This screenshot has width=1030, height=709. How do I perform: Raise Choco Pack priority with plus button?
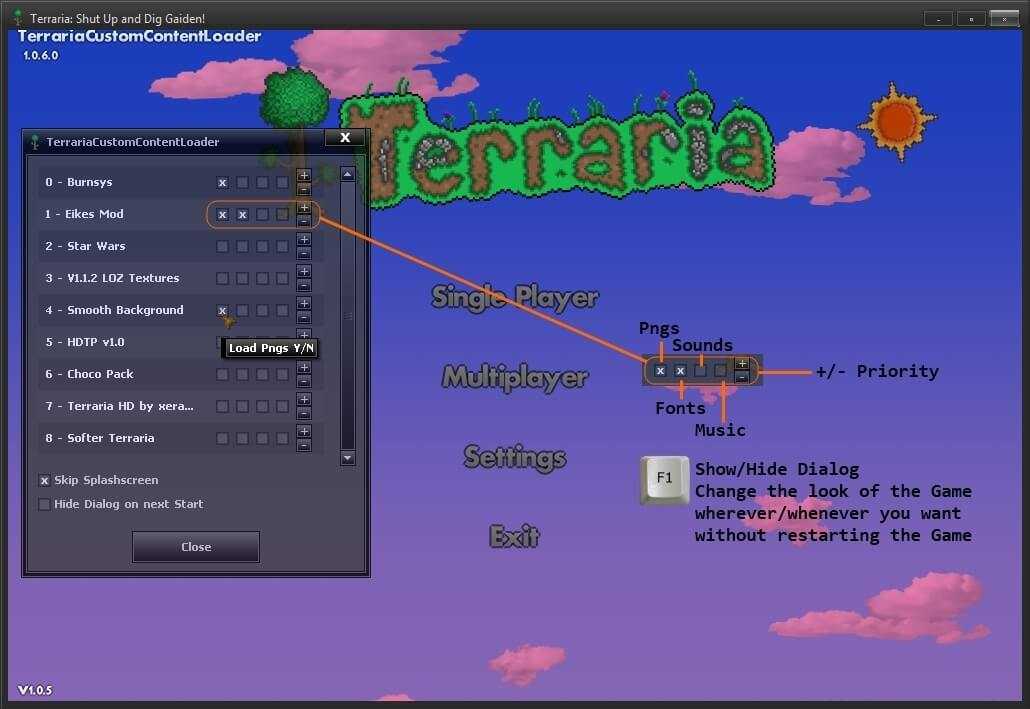pyautogui.click(x=303, y=368)
